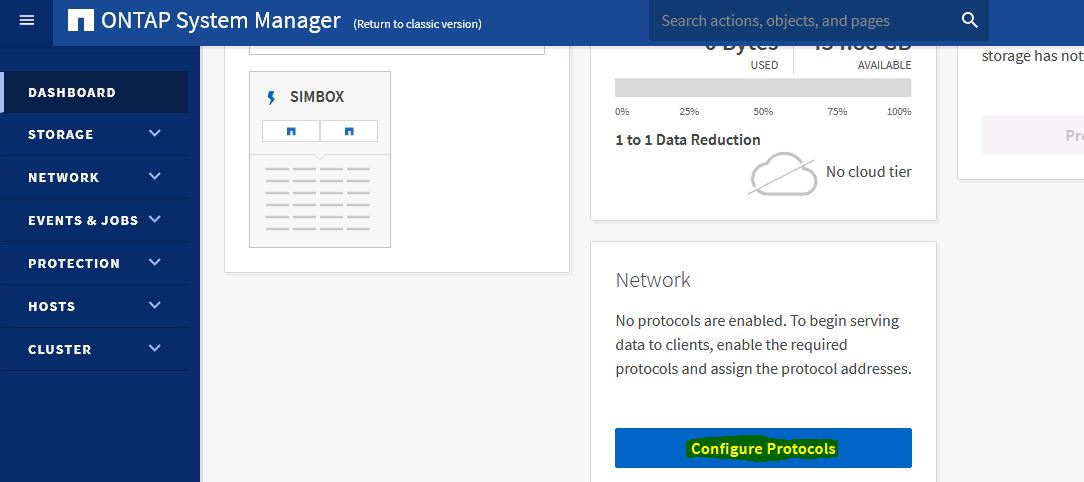Open the NETWORK sidebar item
Image resolution: width=1084 pixels, height=482 pixels.
point(94,177)
